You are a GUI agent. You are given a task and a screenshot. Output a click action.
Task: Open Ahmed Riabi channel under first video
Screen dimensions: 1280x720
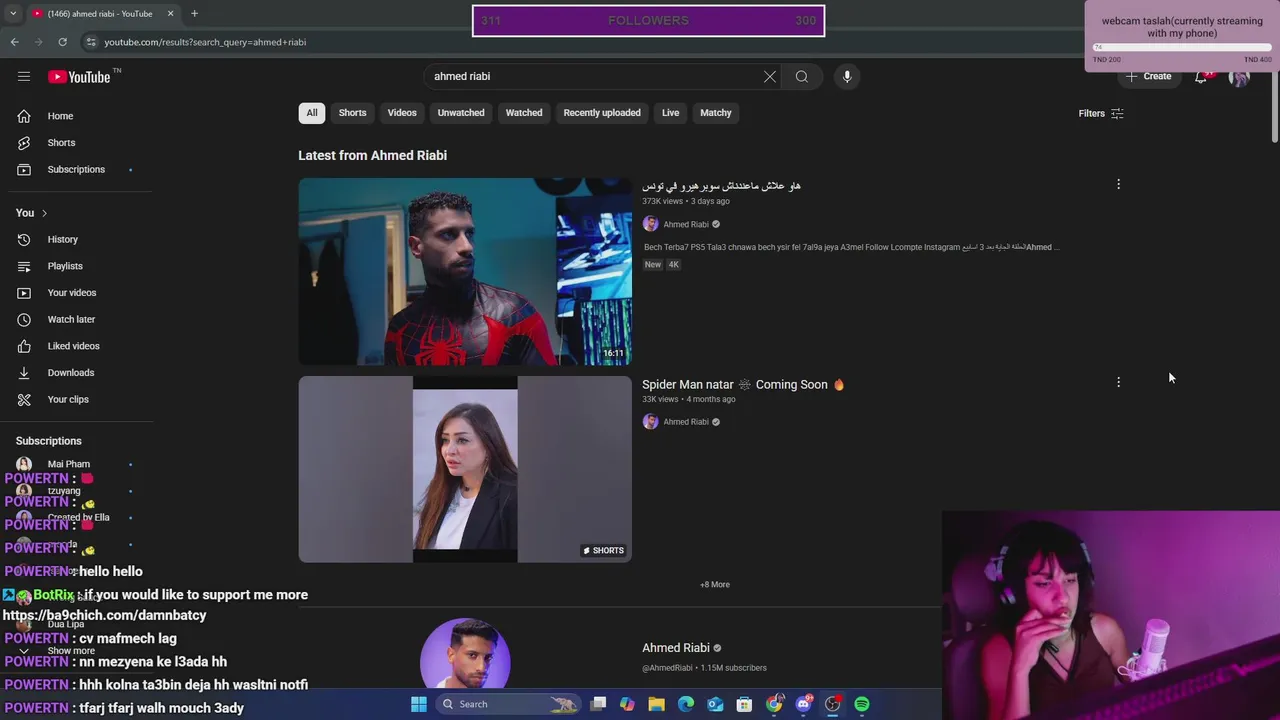click(x=686, y=224)
